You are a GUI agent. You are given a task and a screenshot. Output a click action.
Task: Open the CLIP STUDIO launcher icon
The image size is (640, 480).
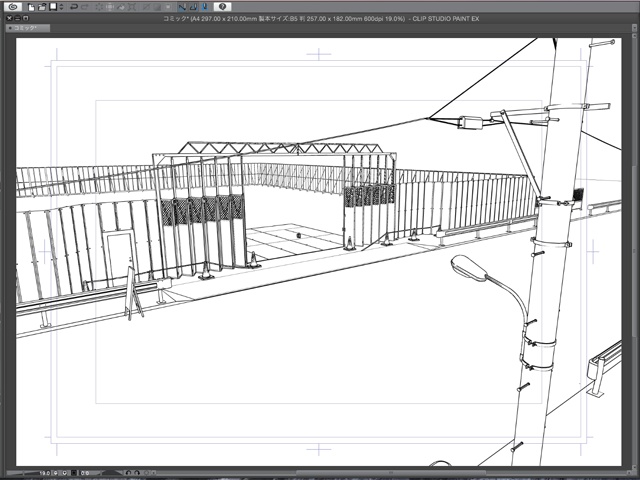tap(13, 7)
